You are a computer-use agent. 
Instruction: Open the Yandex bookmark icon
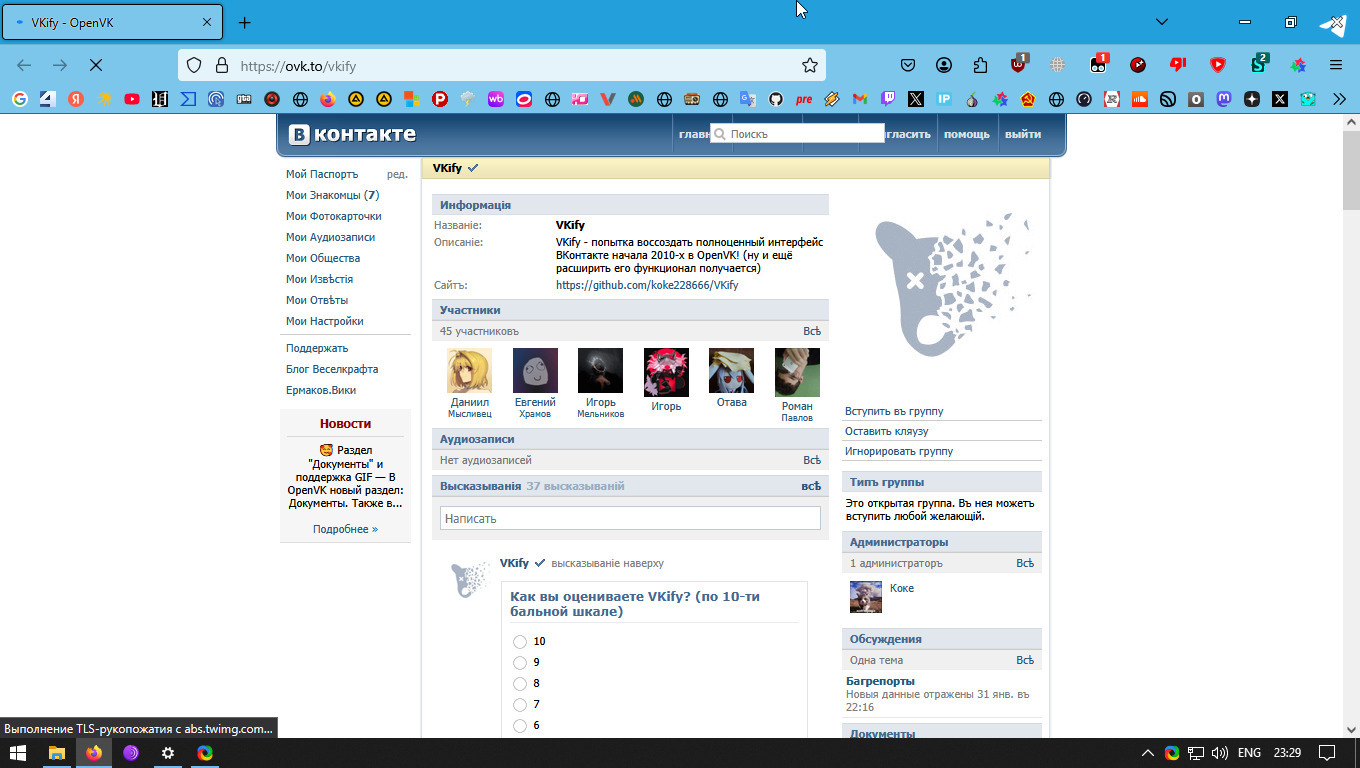pyautogui.click(x=76, y=99)
